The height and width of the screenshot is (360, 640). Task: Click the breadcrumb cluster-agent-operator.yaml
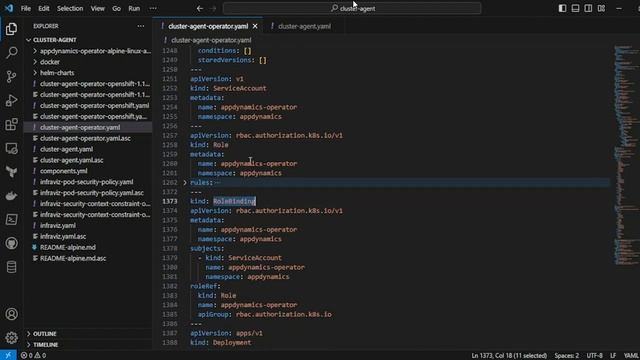coord(211,40)
